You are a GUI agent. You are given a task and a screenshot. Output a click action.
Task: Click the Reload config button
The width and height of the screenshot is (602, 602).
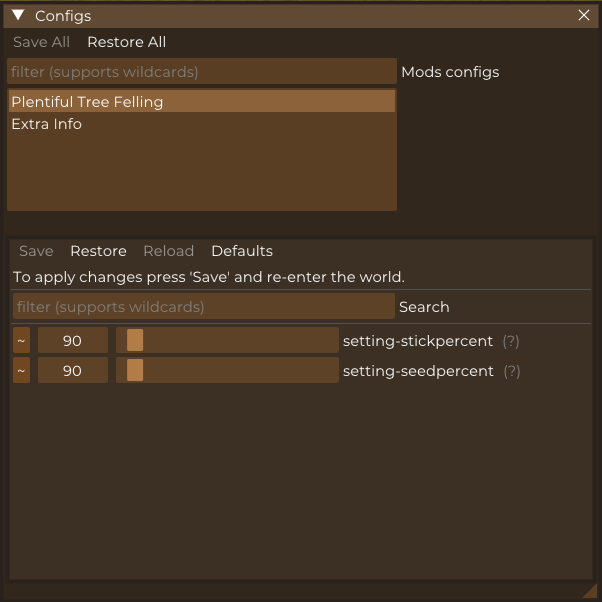pos(169,251)
